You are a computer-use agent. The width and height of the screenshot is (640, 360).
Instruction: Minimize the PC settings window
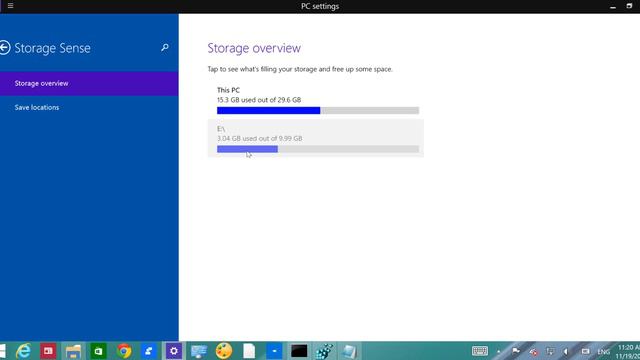613,7
